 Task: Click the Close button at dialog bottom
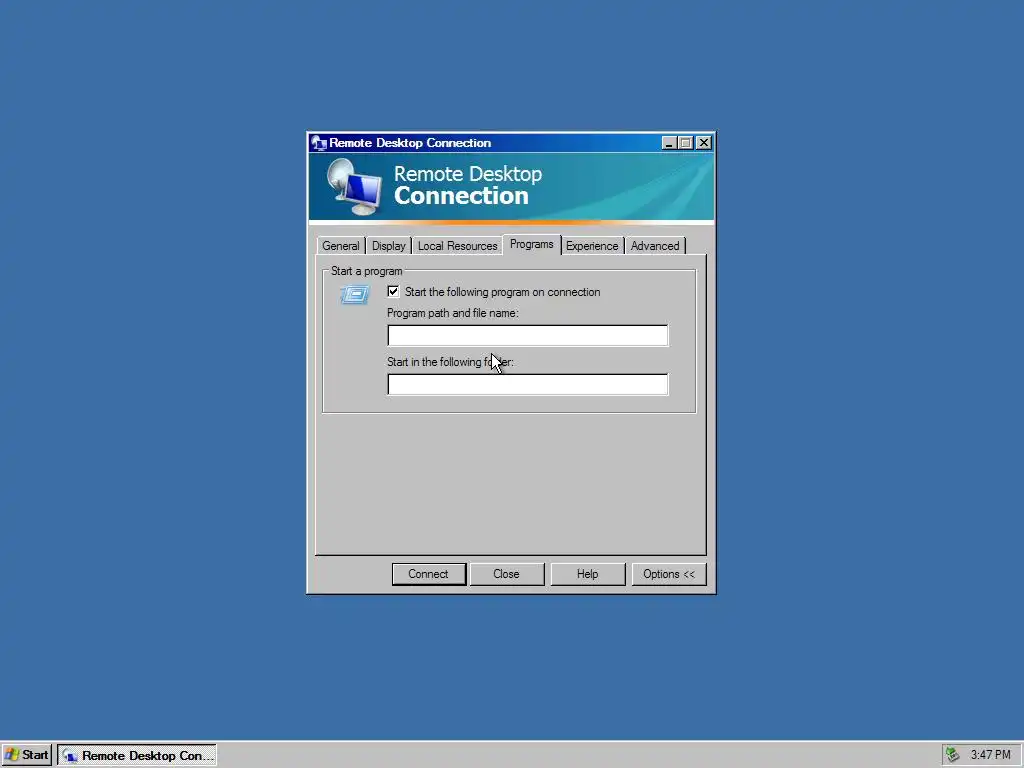pyautogui.click(x=506, y=574)
